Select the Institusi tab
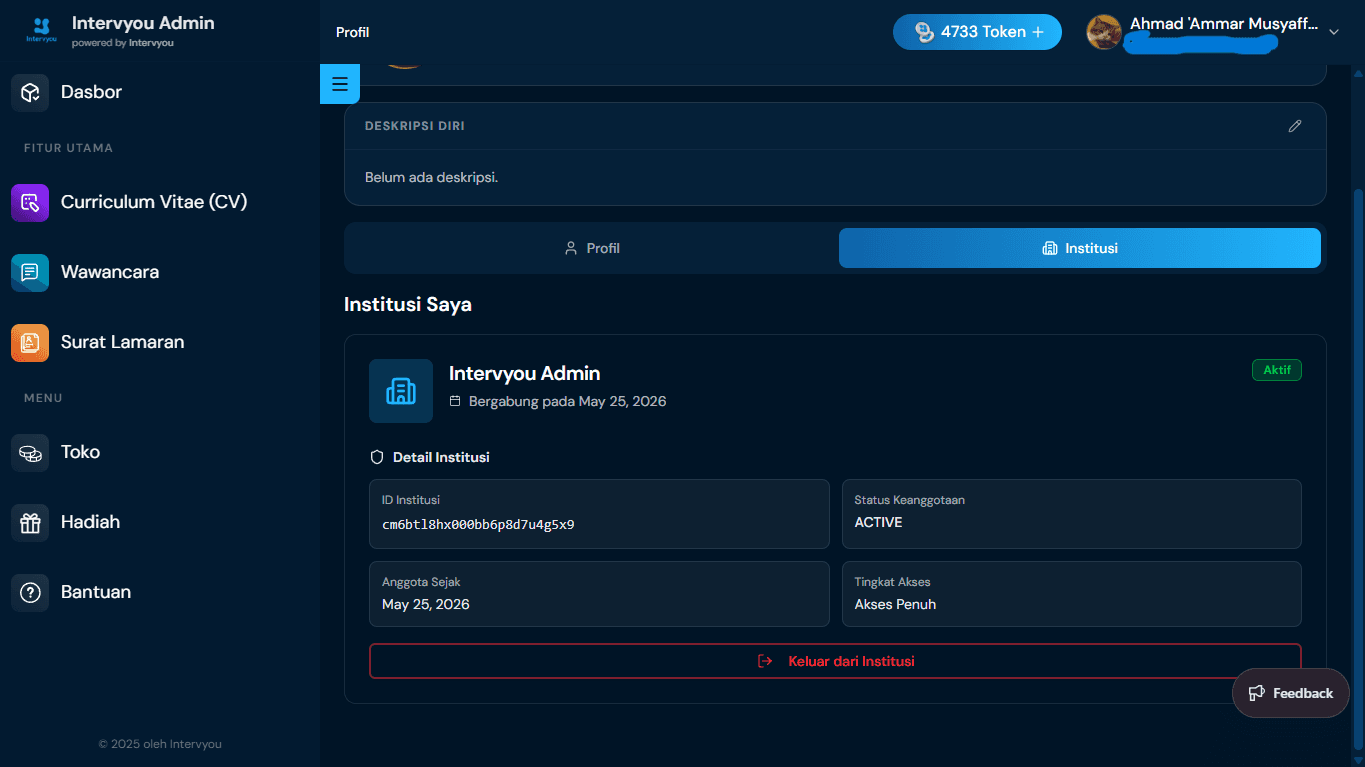The width and height of the screenshot is (1365, 767). pyautogui.click(x=1080, y=248)
